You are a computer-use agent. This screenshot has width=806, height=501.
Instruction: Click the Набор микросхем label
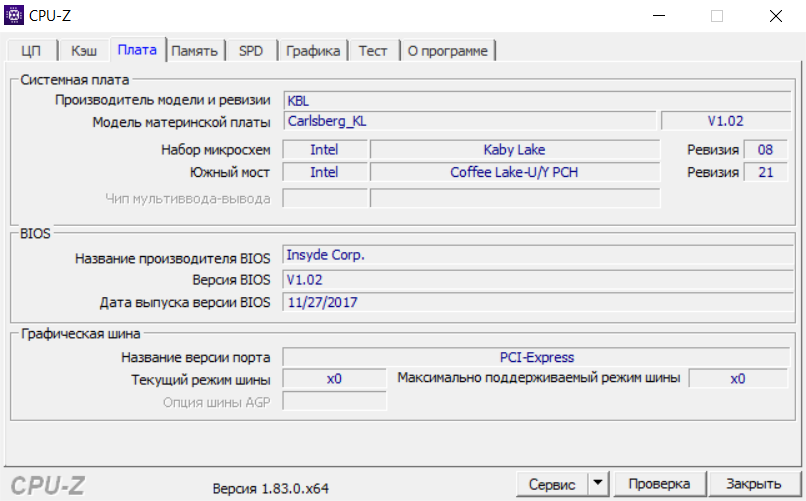click(215, 150)
